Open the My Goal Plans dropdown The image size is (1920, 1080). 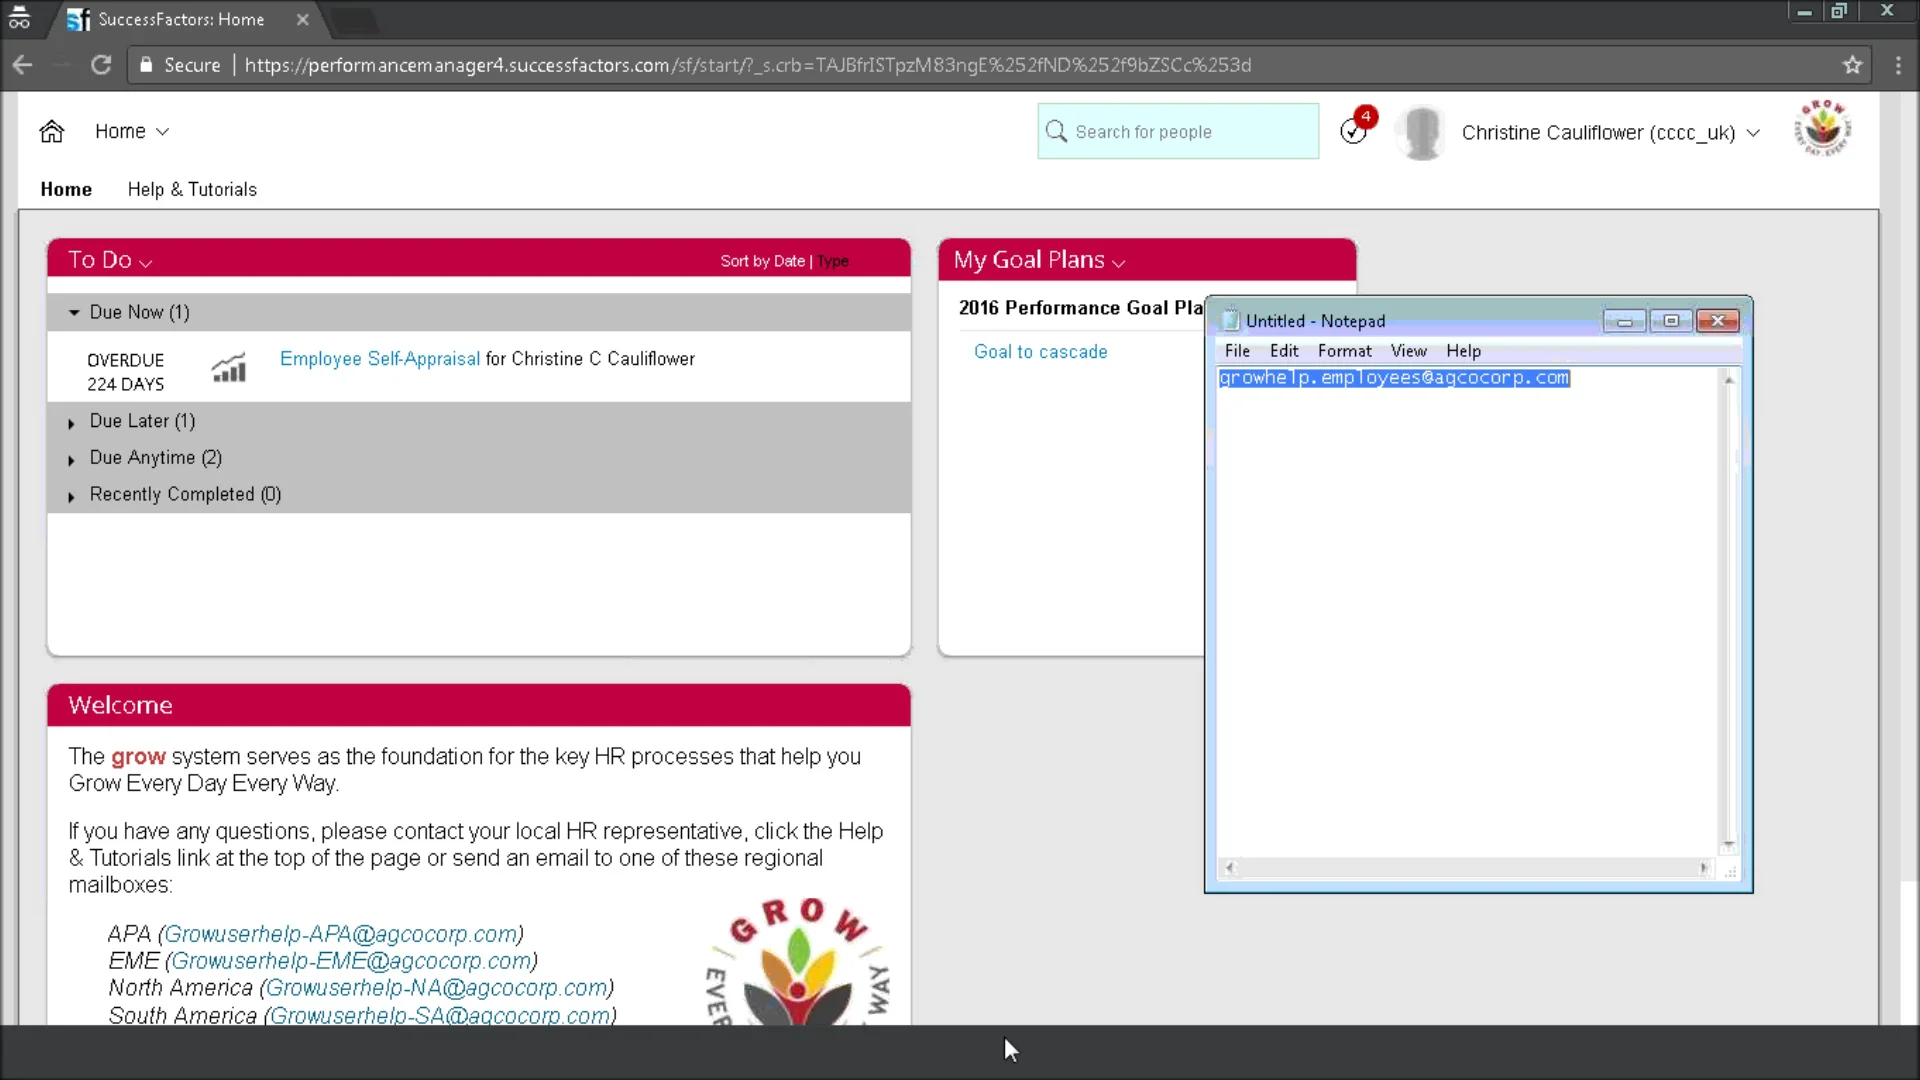pos(1119,262)
